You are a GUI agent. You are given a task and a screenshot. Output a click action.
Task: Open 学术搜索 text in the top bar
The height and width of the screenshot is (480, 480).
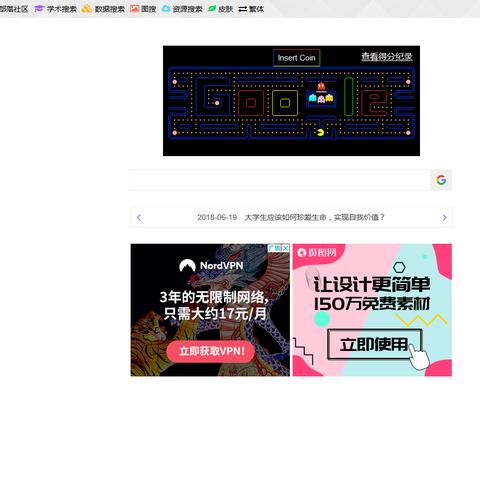(62, 9)
